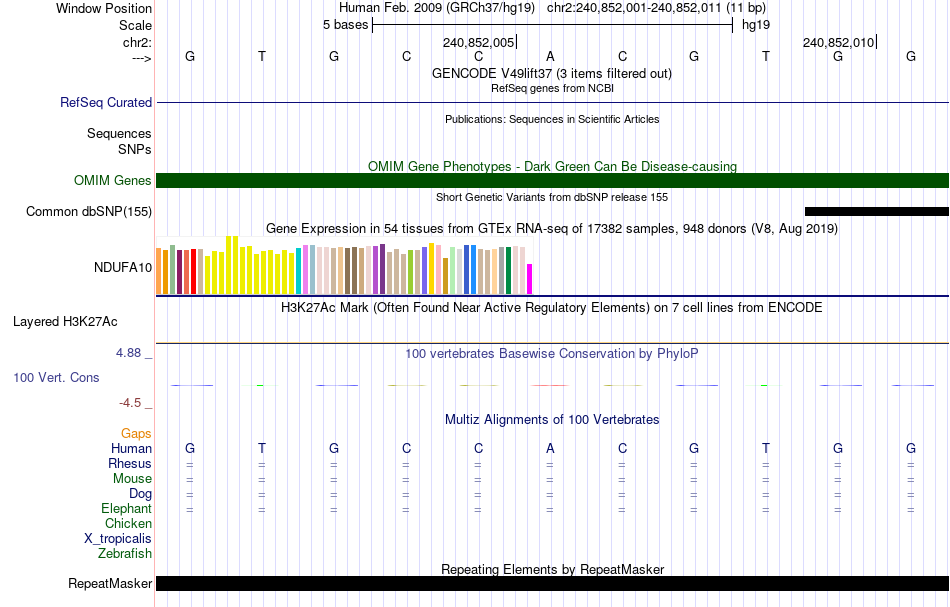Image resolution: width=950 pixels, height=607 pixels.
Task: Click the 100 Vert. Cons label
Action: coord(56,377)
